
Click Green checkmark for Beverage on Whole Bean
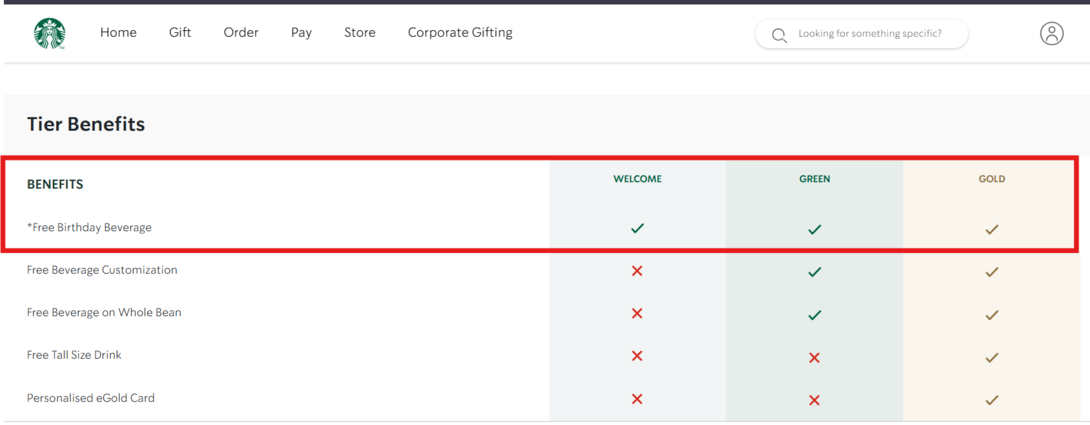(x=815, y=315)
